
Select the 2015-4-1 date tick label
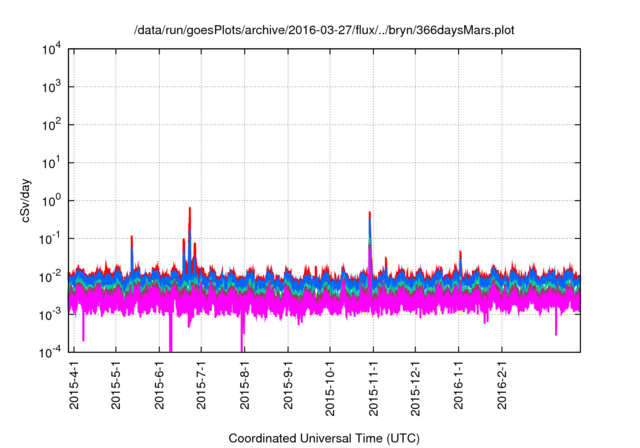[74, 385]
